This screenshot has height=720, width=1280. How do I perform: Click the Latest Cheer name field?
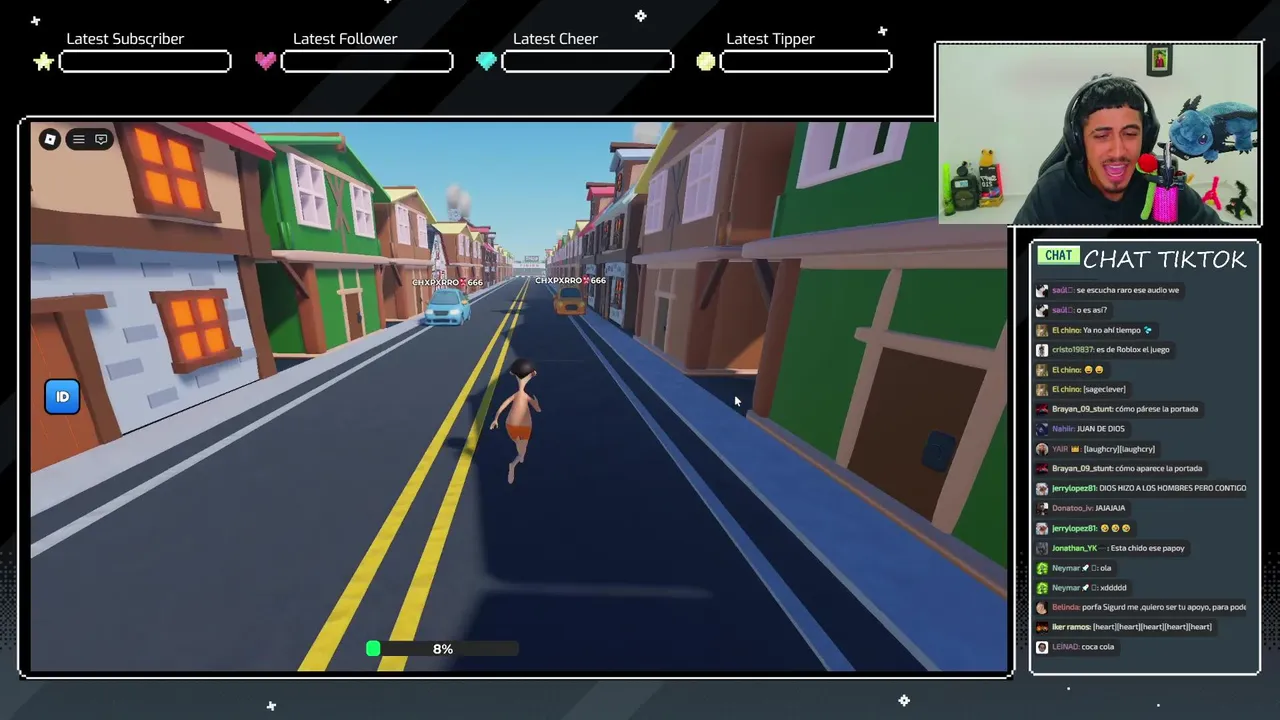point(588,62)
